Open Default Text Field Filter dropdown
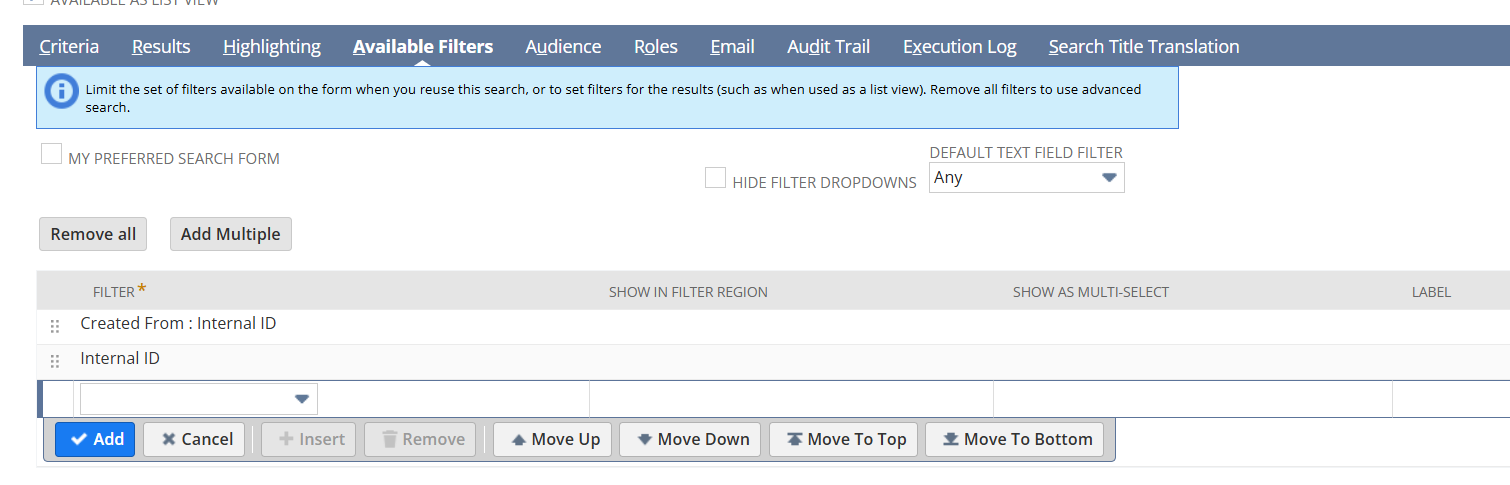This screenshot has height=485, width=1510. [x=1026, y=178]
